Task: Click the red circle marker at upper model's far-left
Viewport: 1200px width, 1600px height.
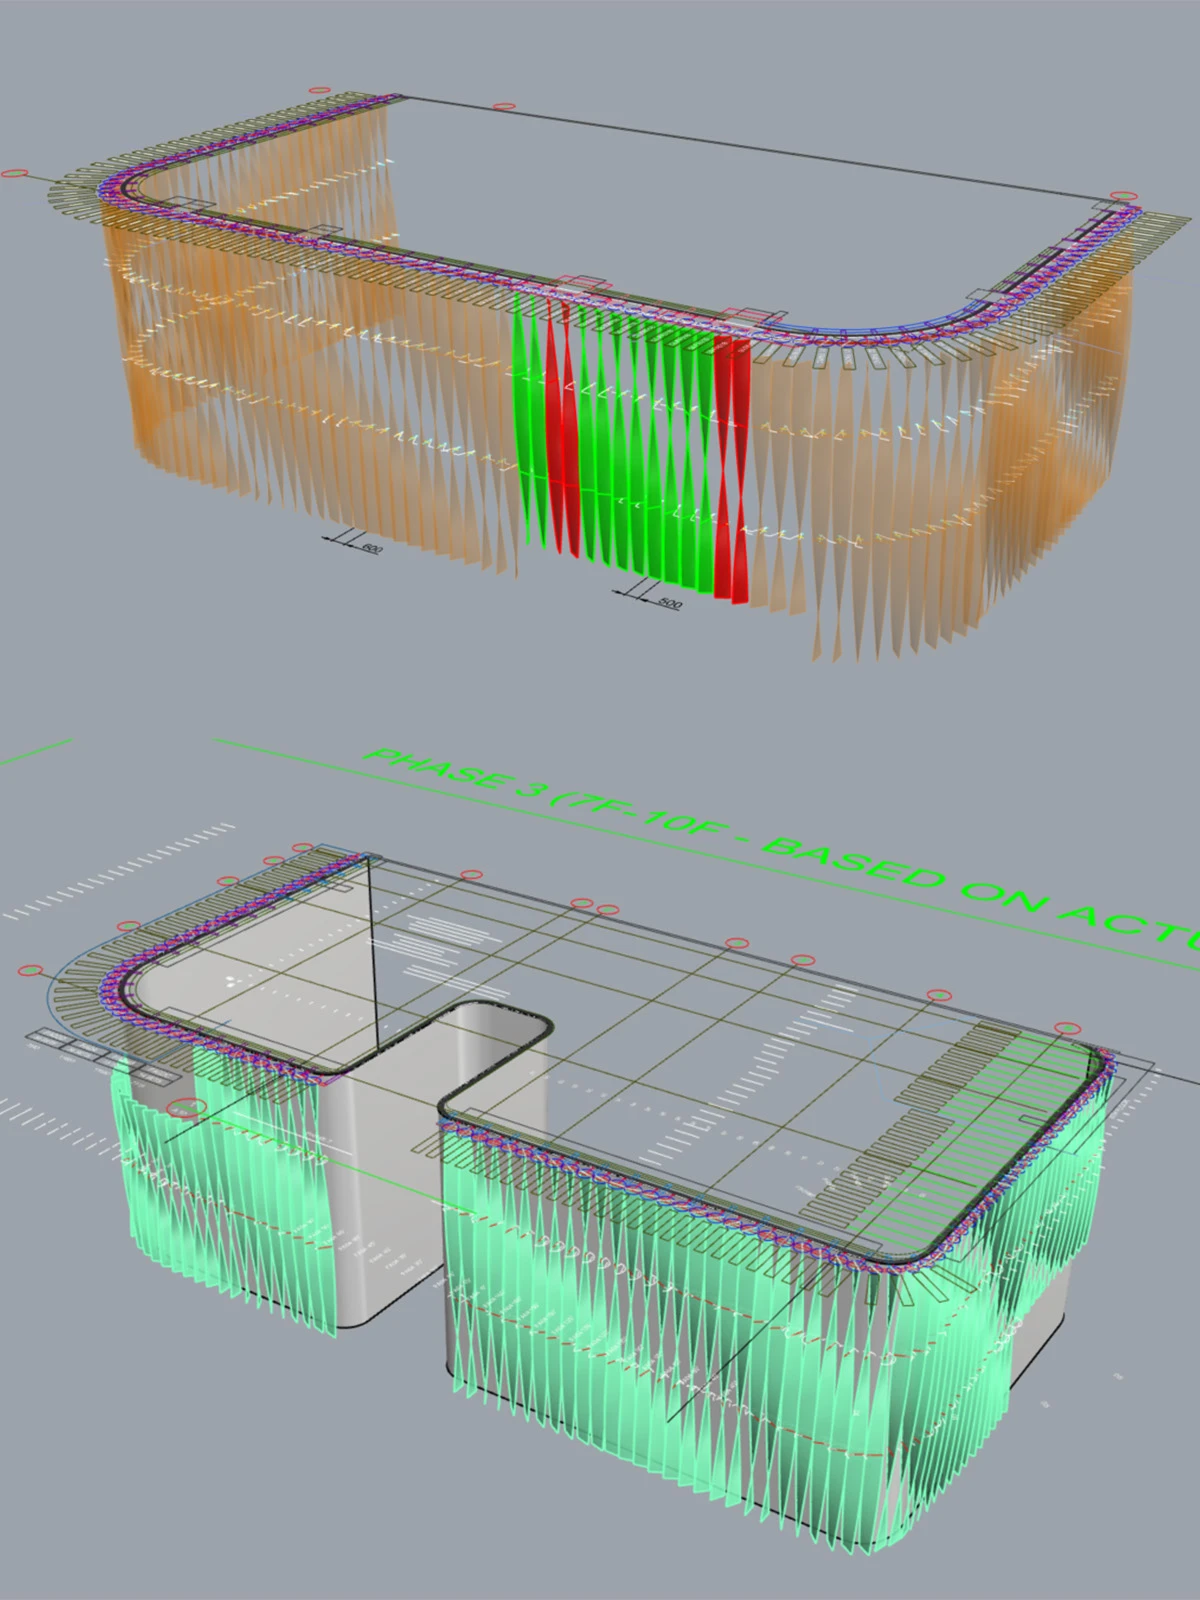Action: 14,172
